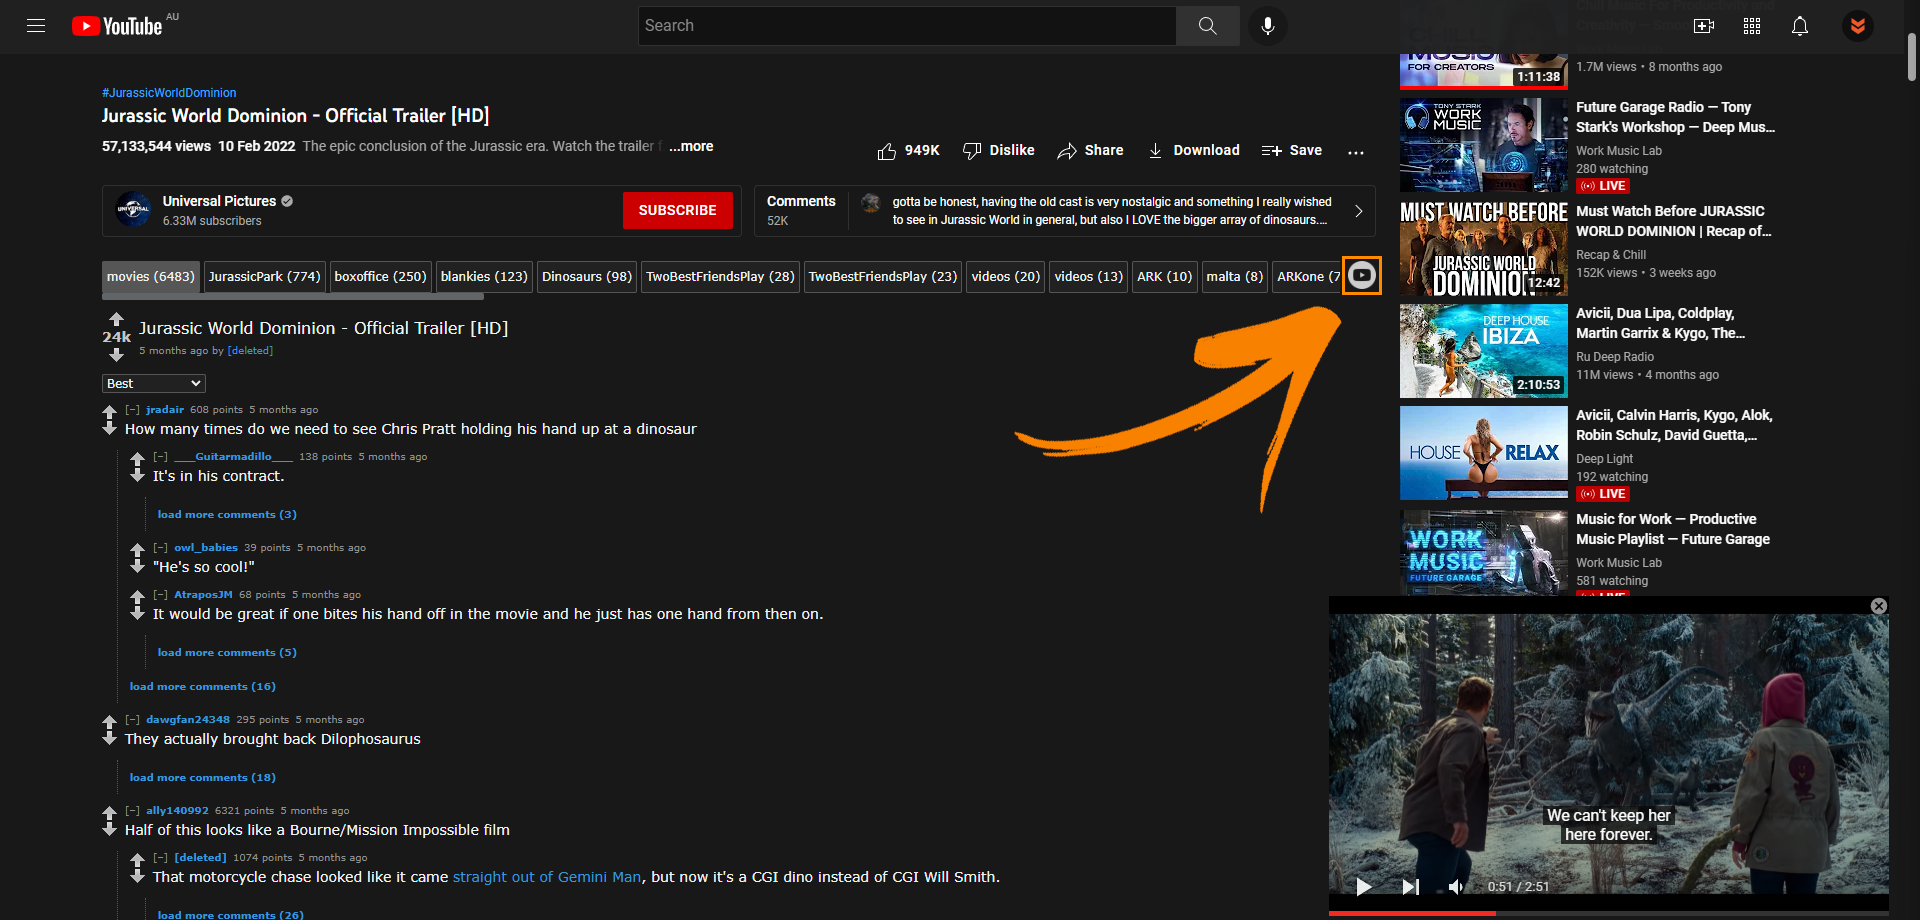Image resolution: width=1920 pixels, height=920 pixels.
Task: Mute the miniplayer volume
Action: click(1456, 886)
